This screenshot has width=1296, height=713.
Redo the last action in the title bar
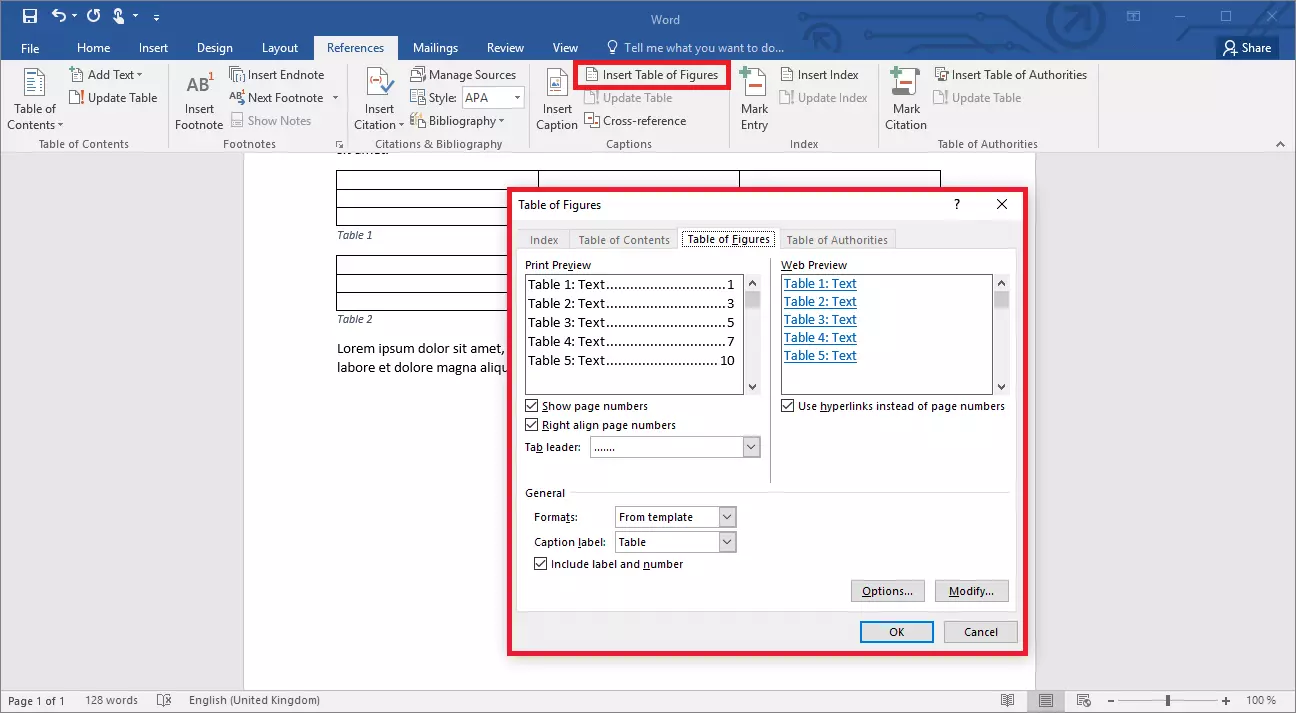pos(93,16)
